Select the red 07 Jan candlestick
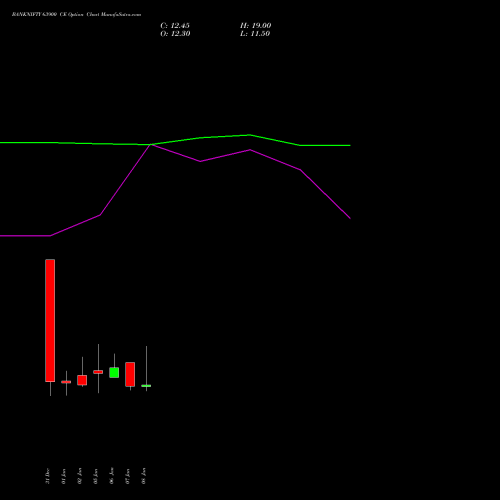 (130, 374)
